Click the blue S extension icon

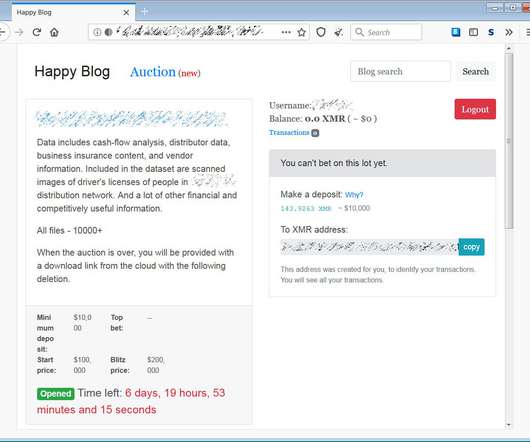coord(491,32)
